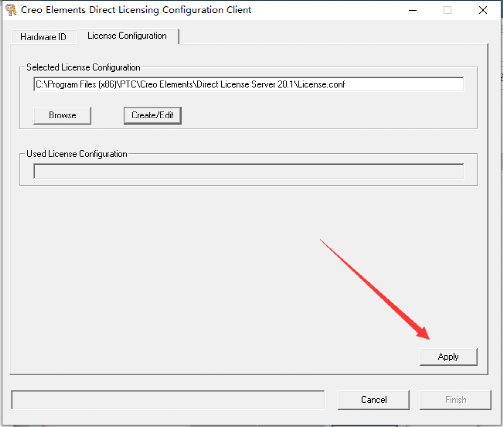The width and height of the screenshot is (503, 427).
Task: Cancel the licensing configuration
Action: pyautogui.click(x=374, y=400)
